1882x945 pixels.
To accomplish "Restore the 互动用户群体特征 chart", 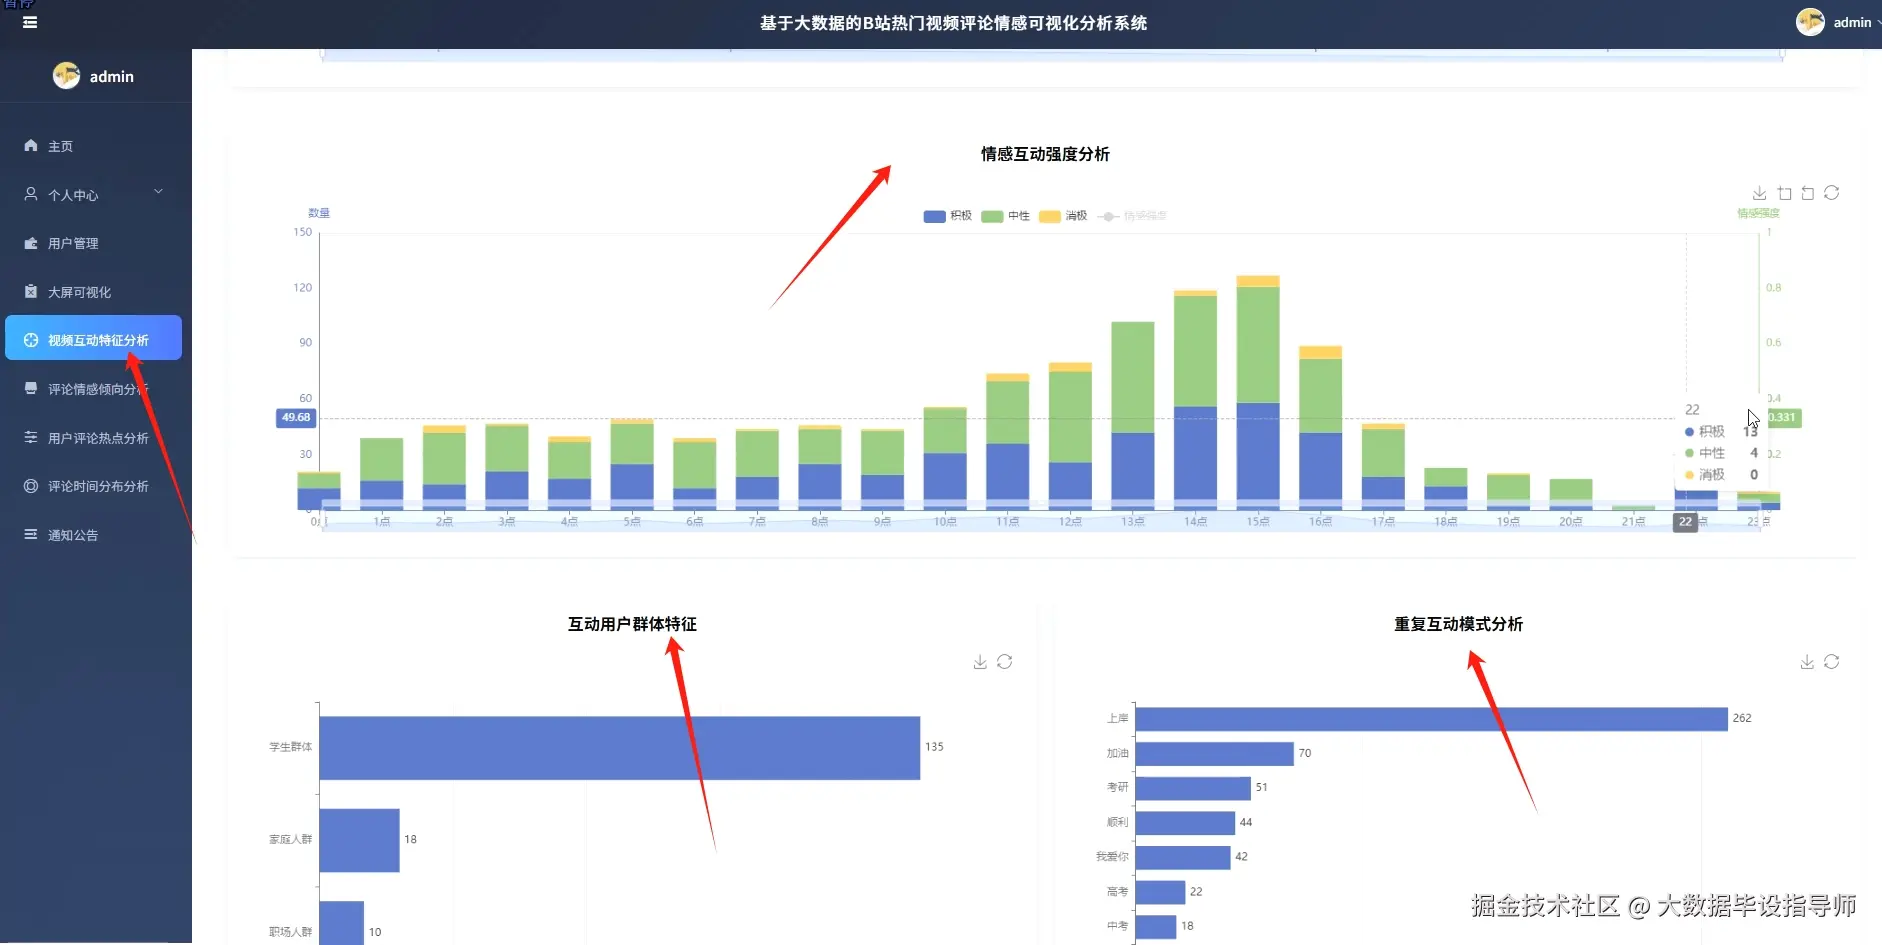I will (x=1005, y=662).
